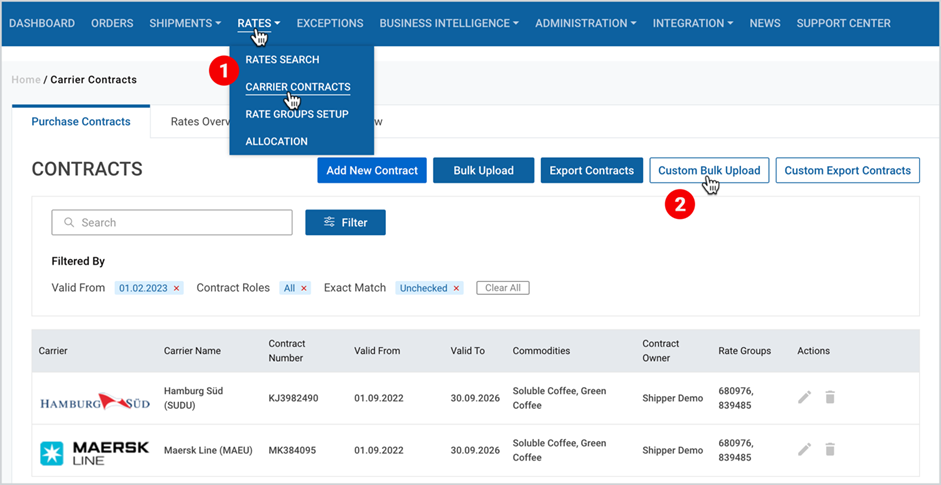Switch to the Purchase Contracts tab
The height and width of the screenshot is (485, 941).
tap(81, 122)
